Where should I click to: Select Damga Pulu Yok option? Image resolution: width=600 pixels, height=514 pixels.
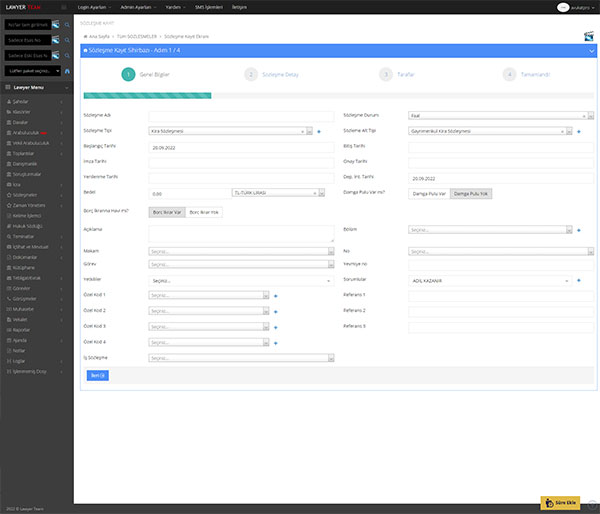tap(471, 194)
